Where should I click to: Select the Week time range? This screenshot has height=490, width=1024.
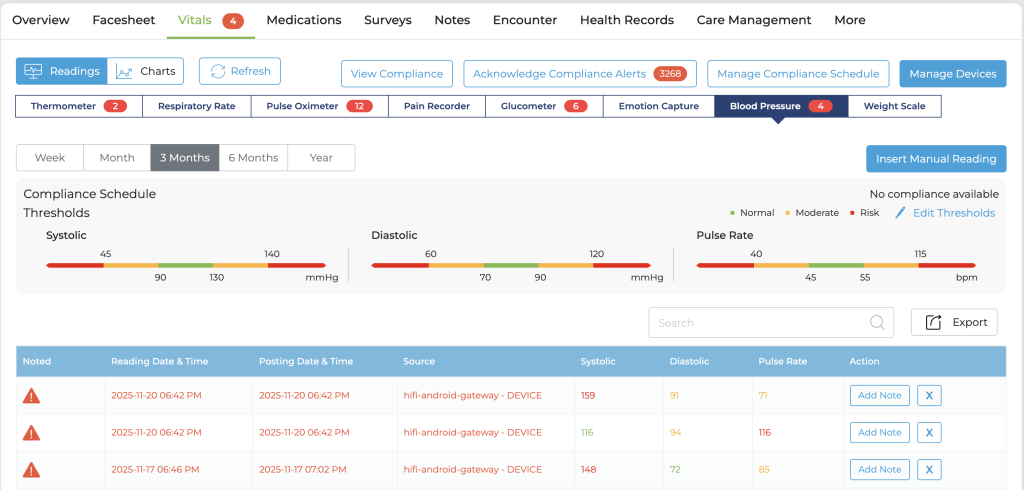(x=50, y=158)
